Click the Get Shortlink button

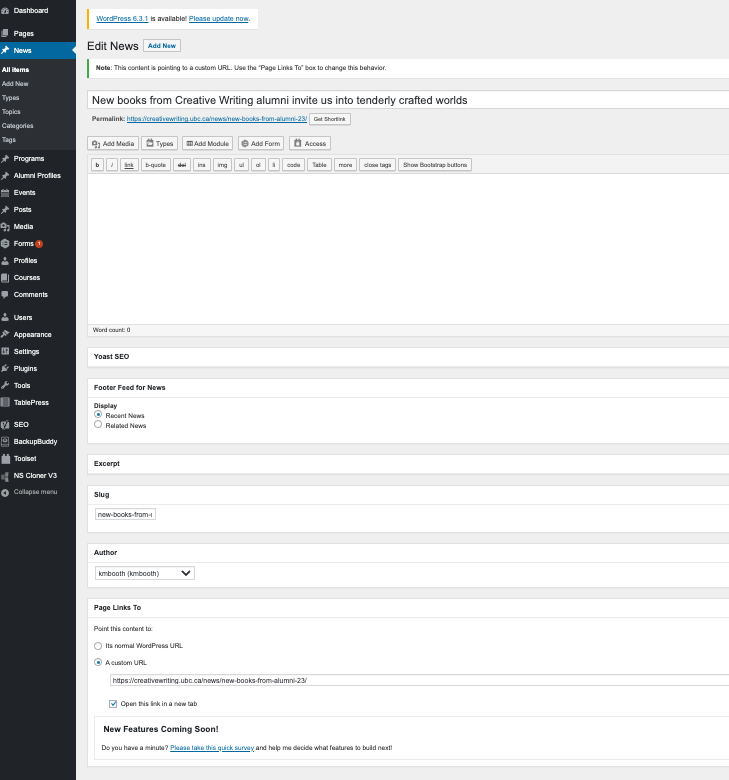(329, 119)
